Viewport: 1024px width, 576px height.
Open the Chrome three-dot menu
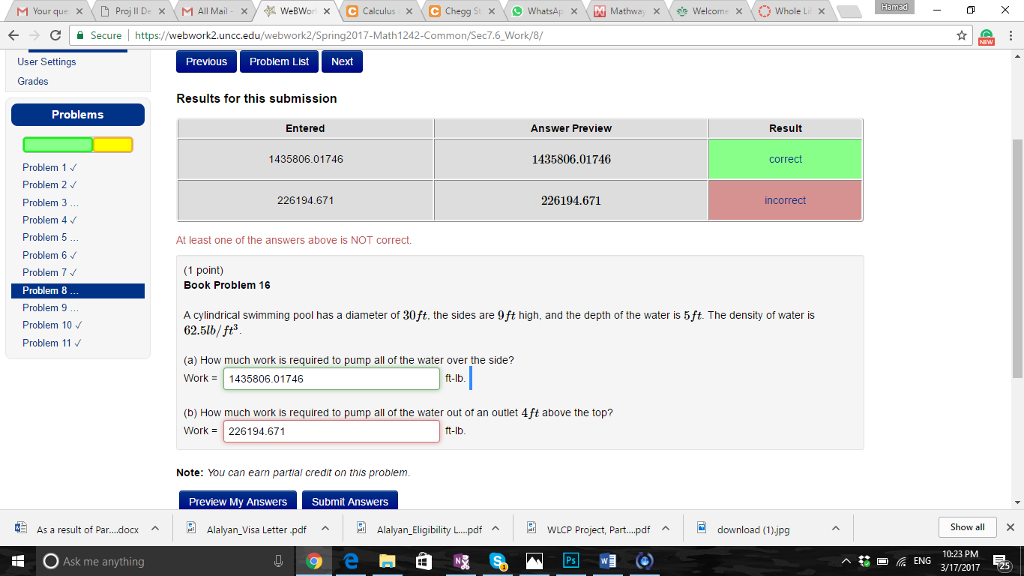coord(1013,33)
